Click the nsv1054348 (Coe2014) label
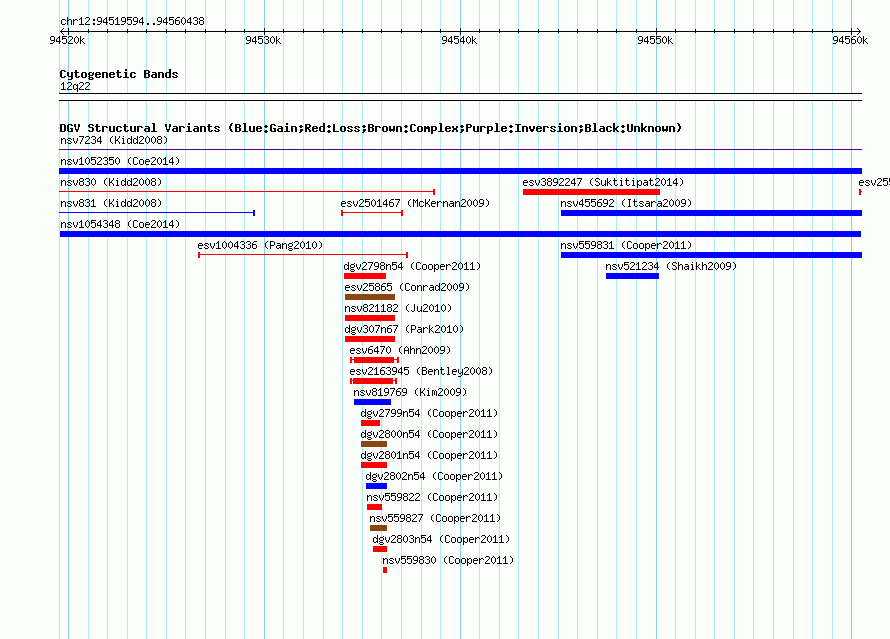The image size is (890, 639). tap(120, 224)
